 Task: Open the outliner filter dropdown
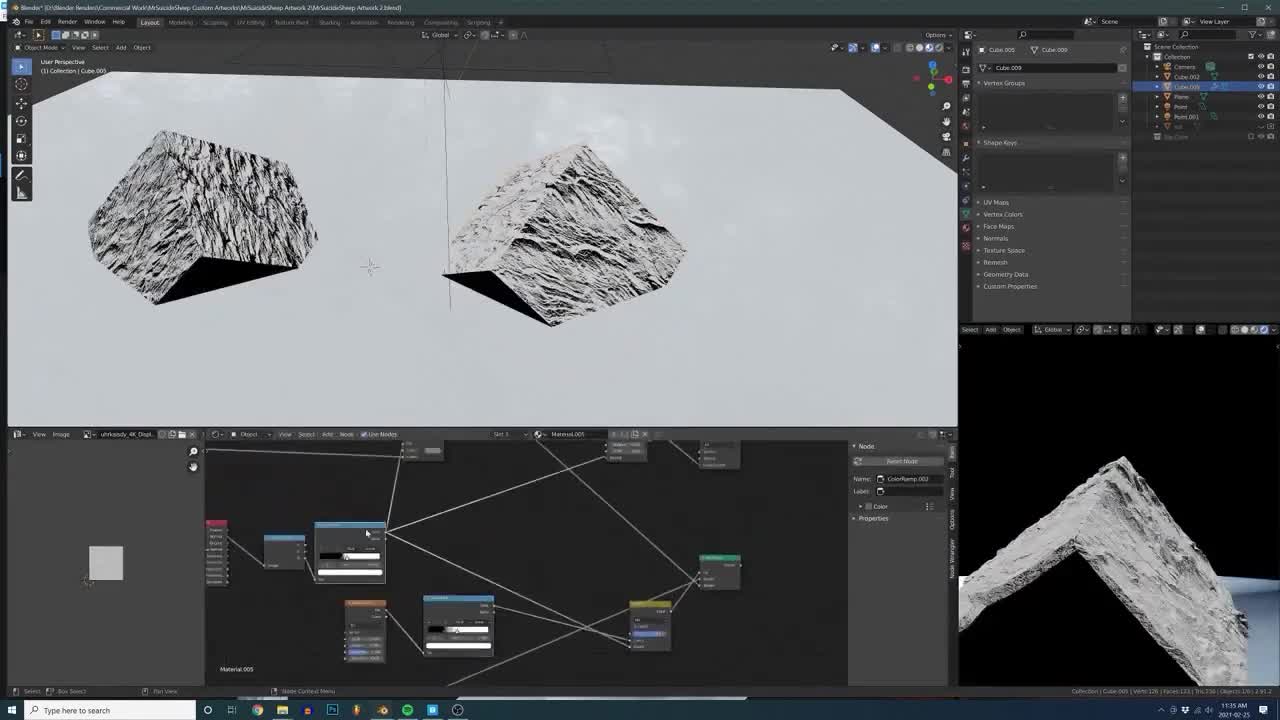click(x=1256, y=34)
